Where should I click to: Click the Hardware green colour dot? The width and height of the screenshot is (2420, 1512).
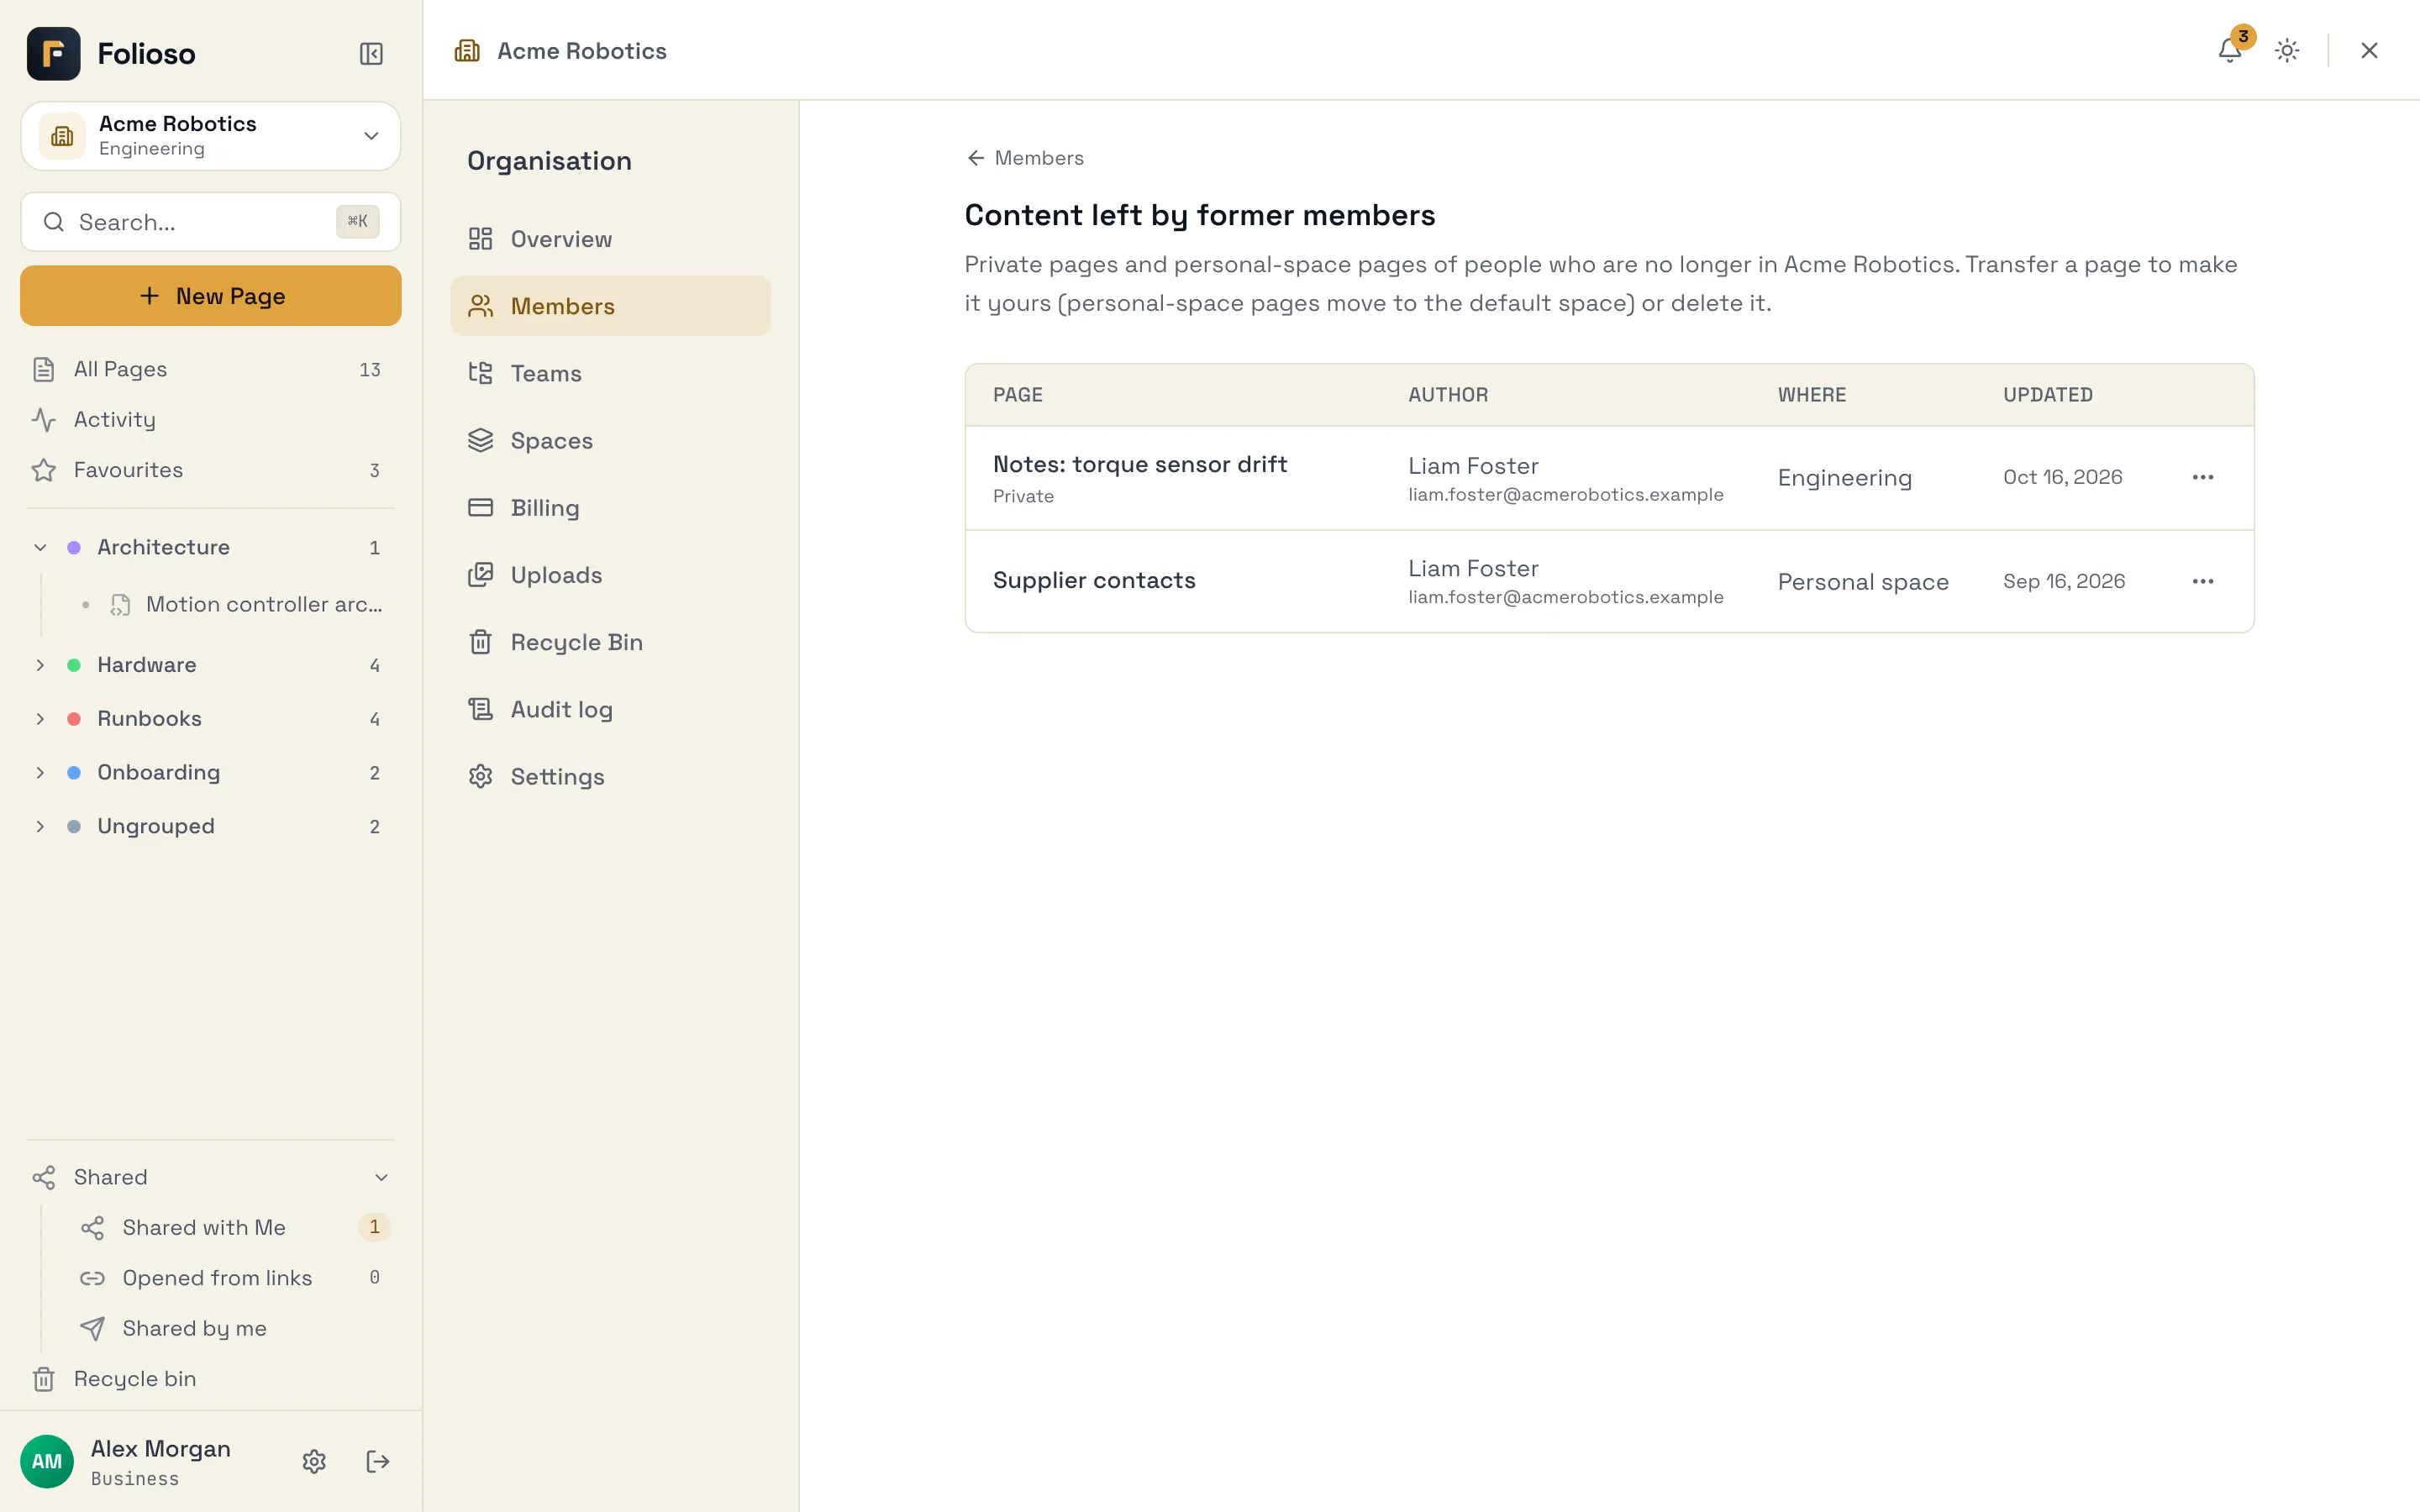[x=74, y=665]
